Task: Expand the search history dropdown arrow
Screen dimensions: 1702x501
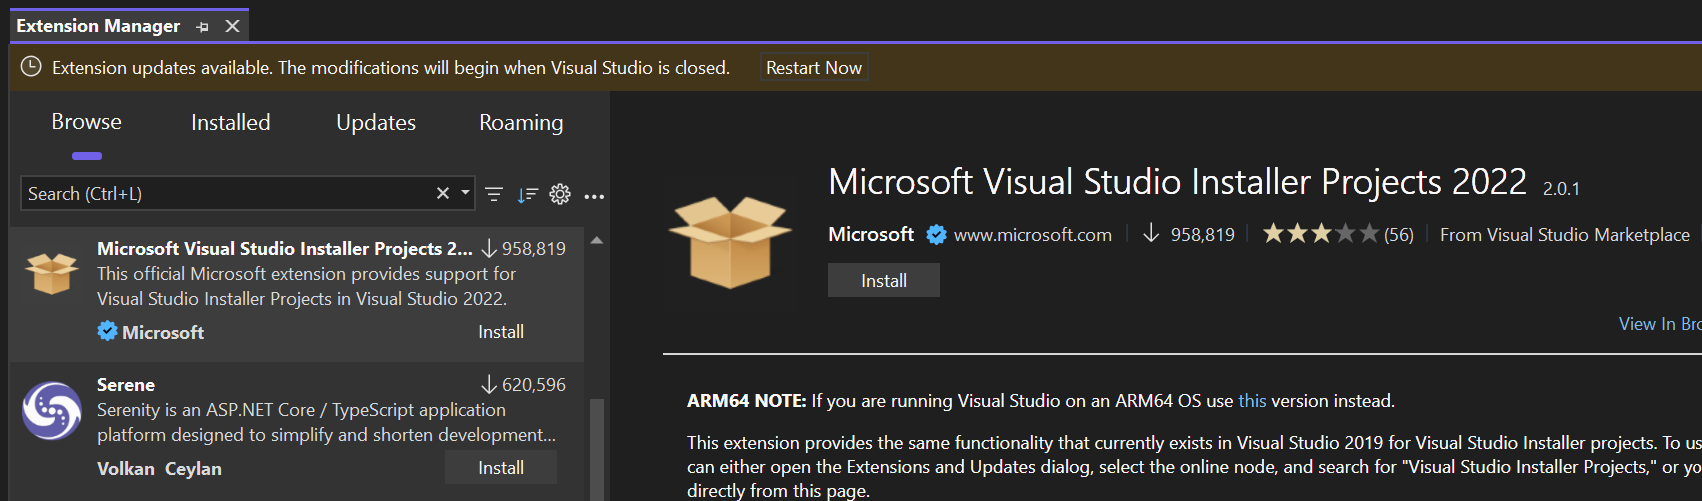Action: (465, 193)
